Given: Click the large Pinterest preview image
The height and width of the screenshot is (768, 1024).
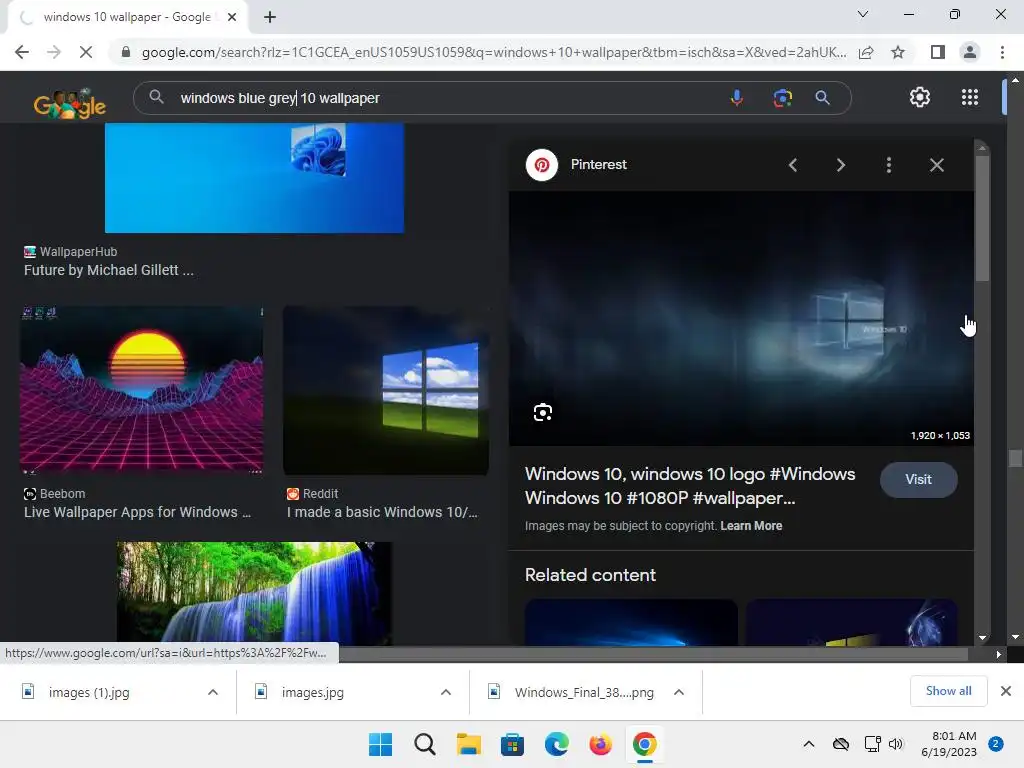Looking at the screenshot, I should pos(741,319).
